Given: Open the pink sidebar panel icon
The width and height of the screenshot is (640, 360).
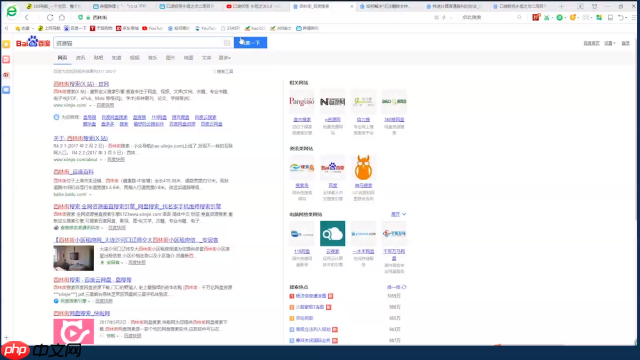Looking at the screenshot, I should [6, 60].
